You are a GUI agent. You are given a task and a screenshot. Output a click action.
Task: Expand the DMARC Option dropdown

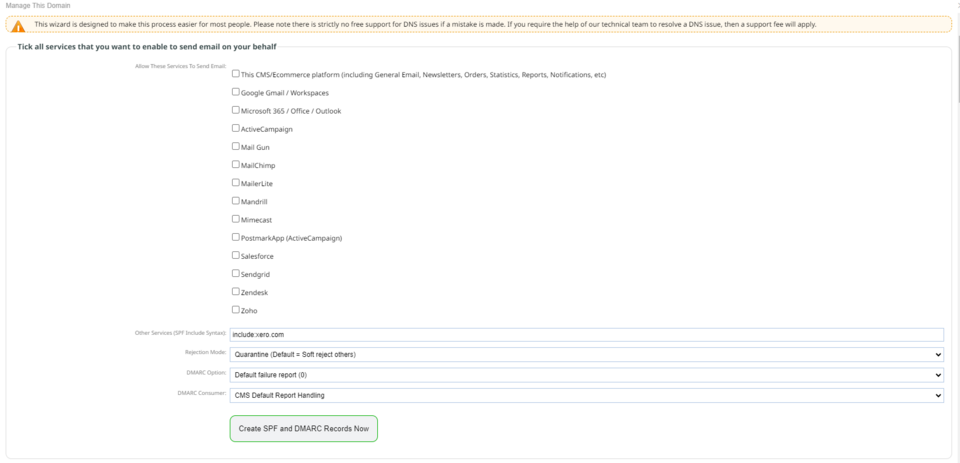[586, 375]
